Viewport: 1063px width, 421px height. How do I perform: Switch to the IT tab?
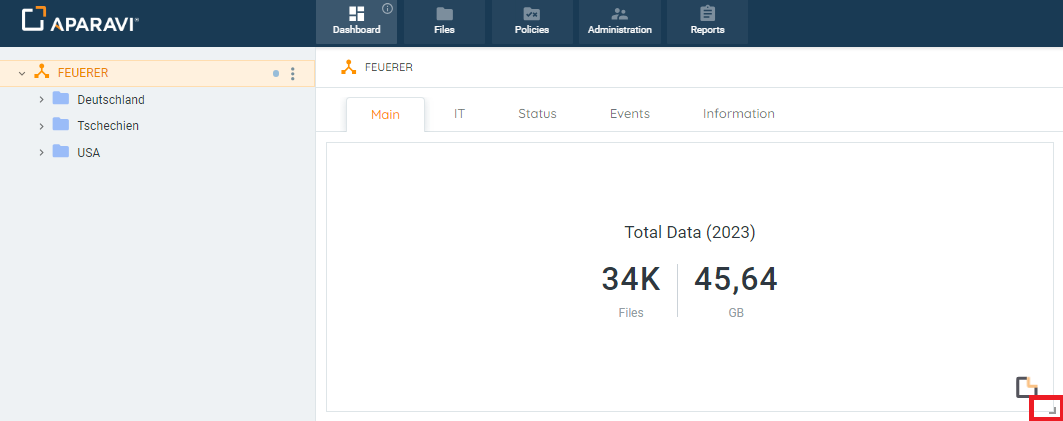[x=459, y=114]
